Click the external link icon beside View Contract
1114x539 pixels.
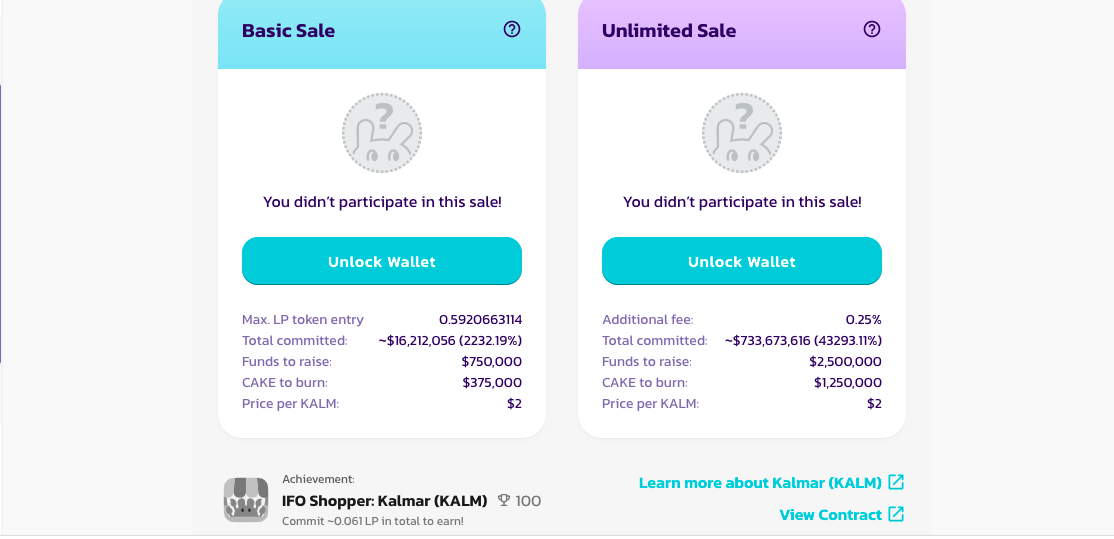[897, 513]
